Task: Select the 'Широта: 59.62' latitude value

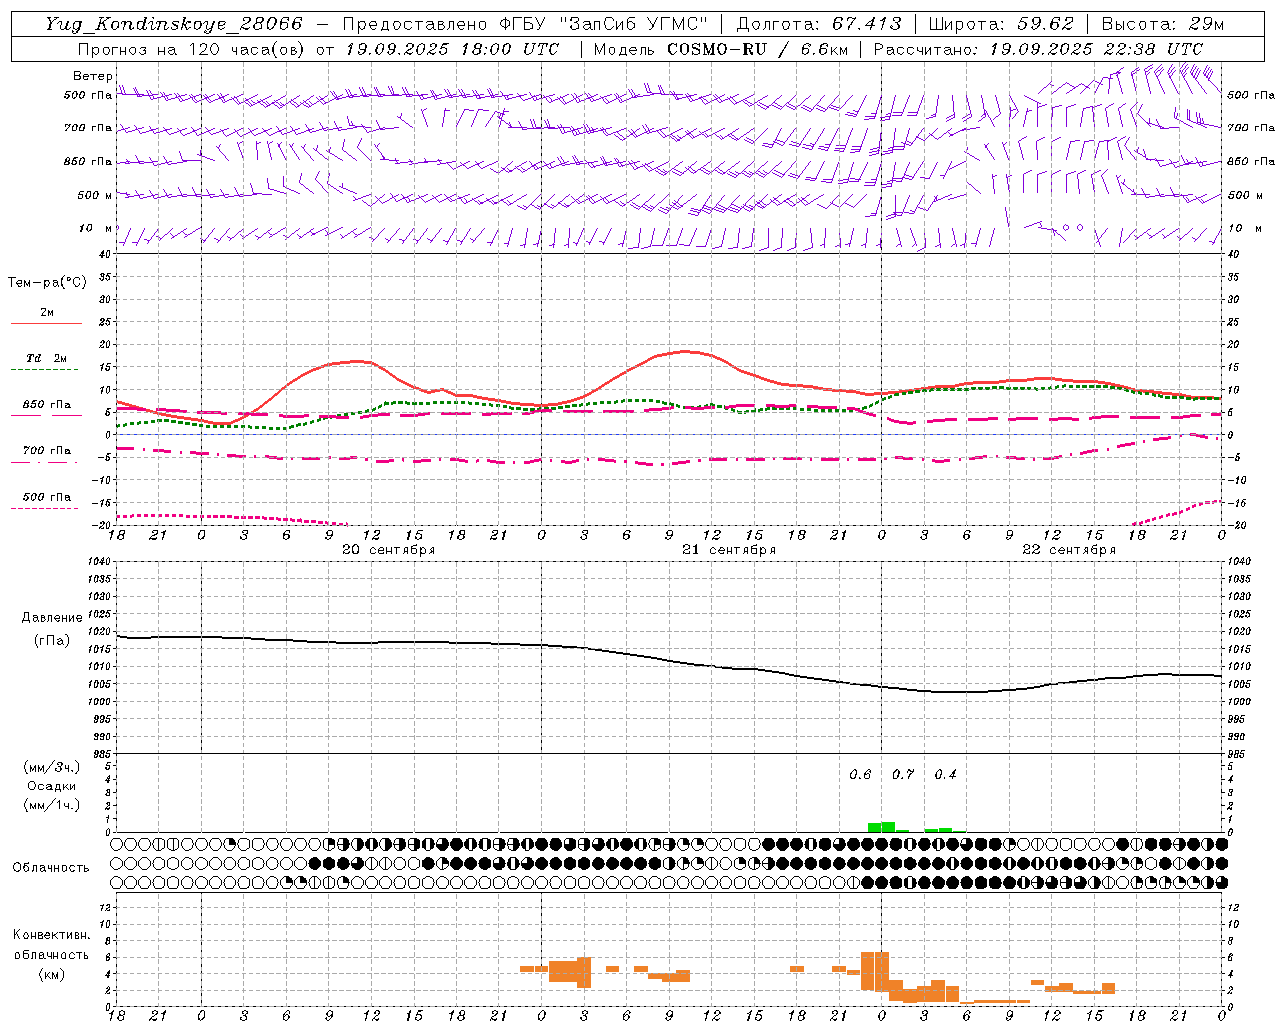Action: [x=1001, y=24]
